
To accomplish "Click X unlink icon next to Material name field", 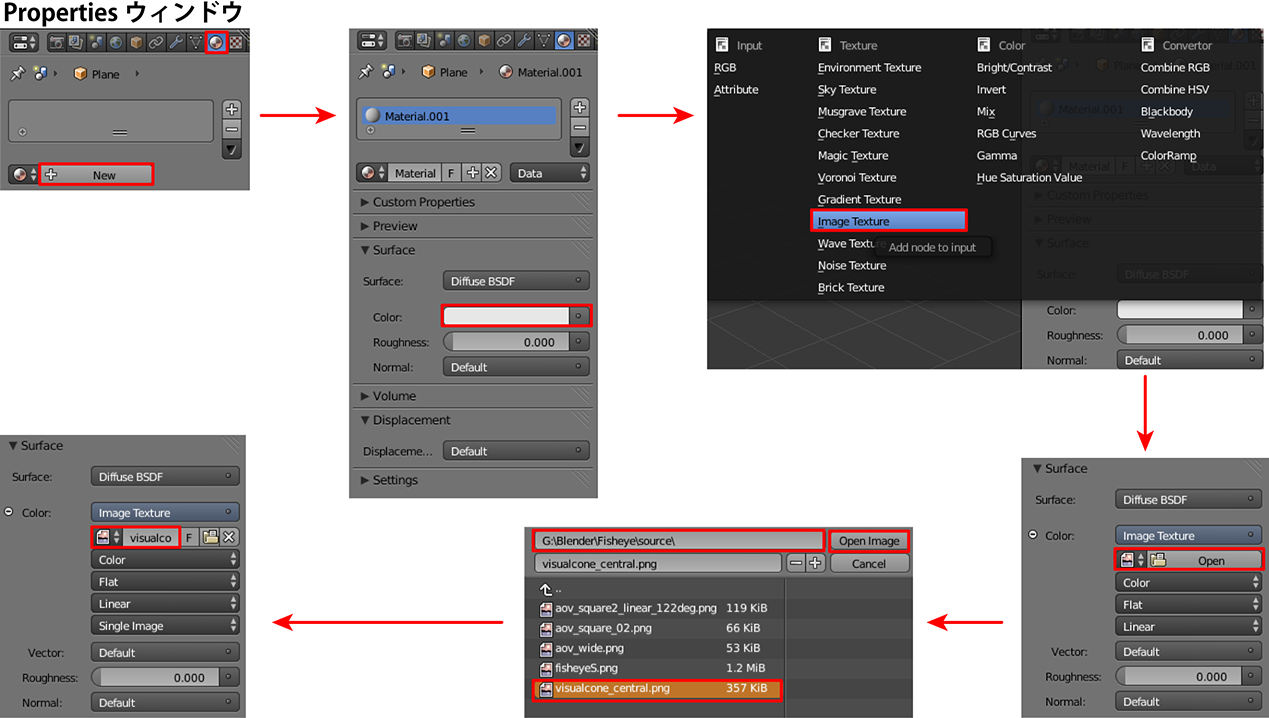I will (x=491, y=173).
